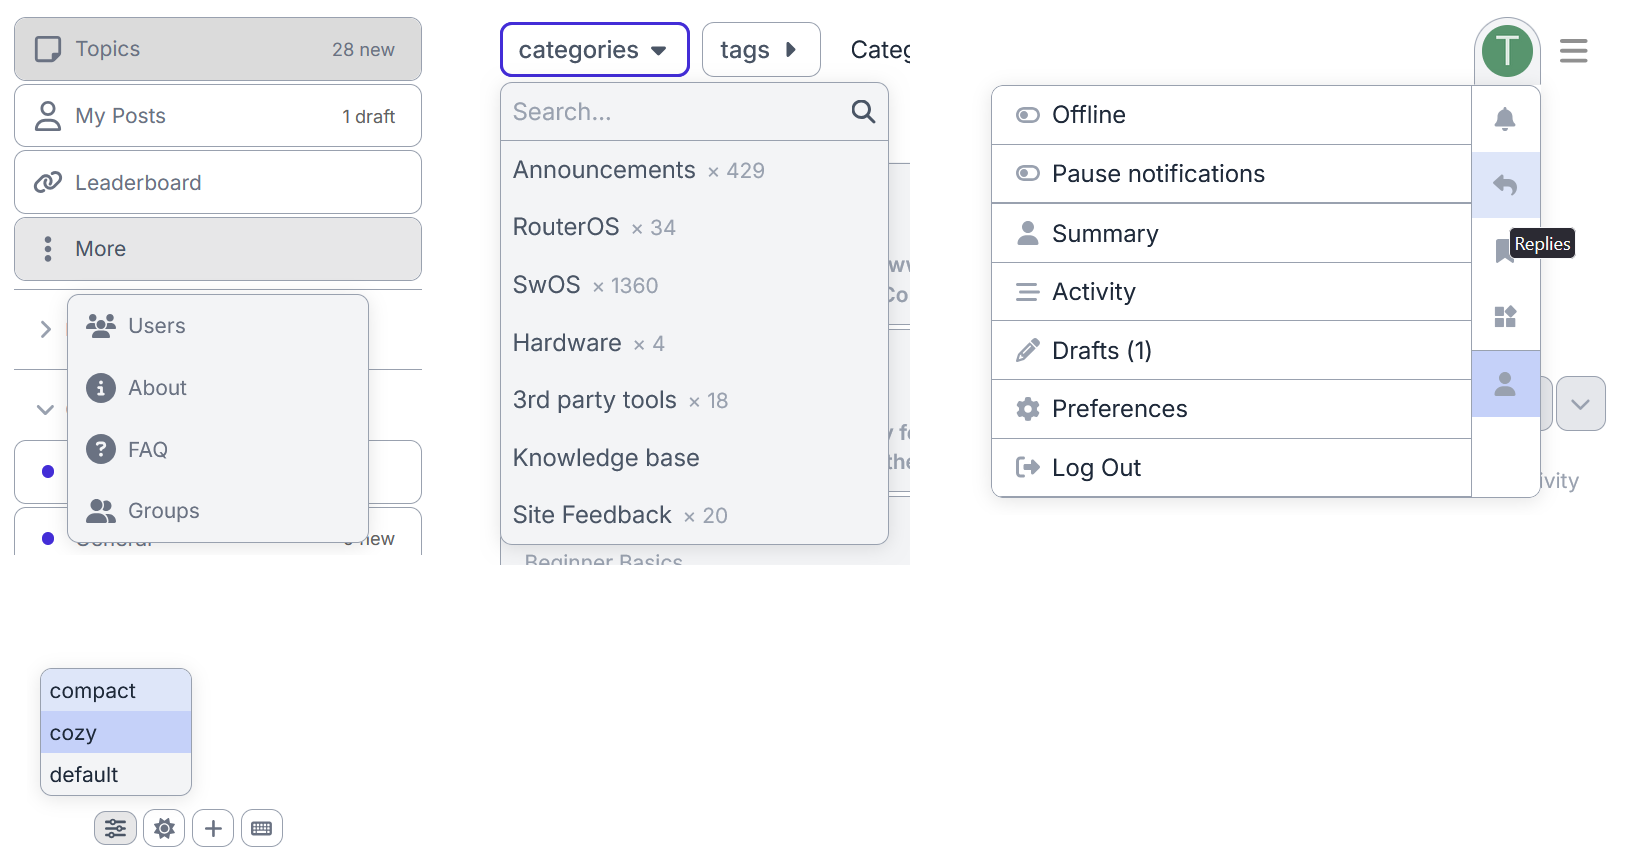Click the search magnifier icon
The height and width of the screenshot is (865, 1645).
[x=862, y=112]
